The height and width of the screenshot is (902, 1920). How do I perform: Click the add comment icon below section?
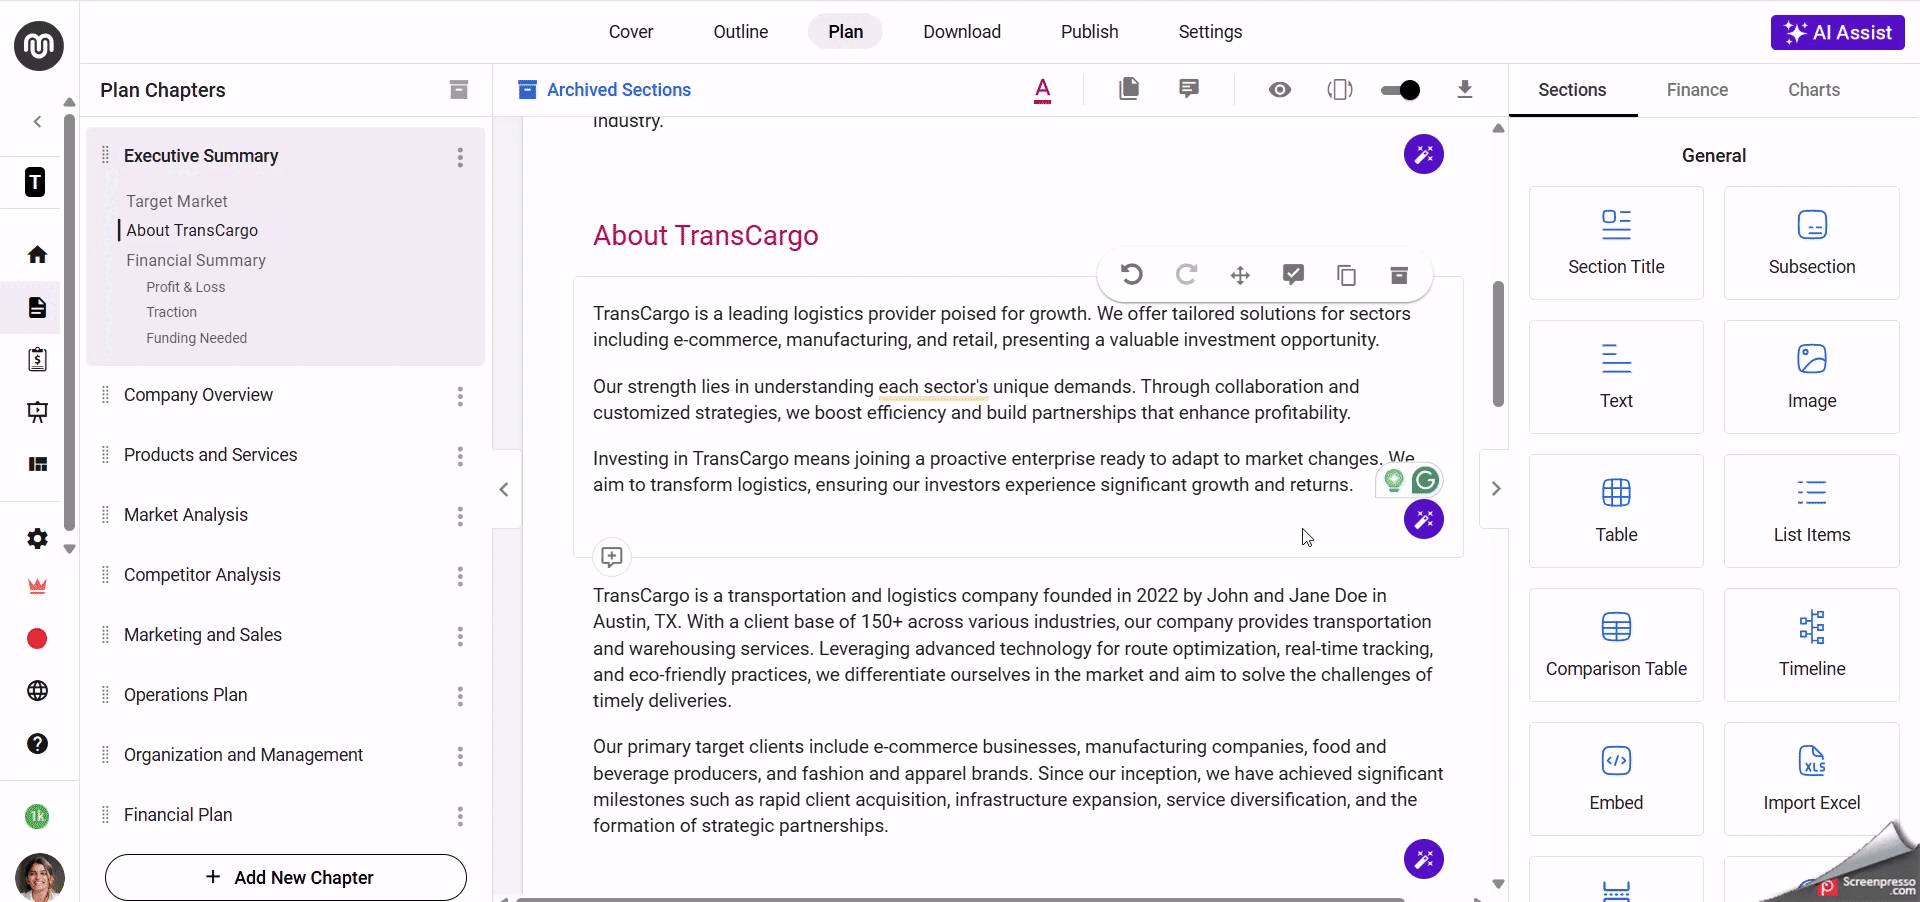[x=612, y=557]
